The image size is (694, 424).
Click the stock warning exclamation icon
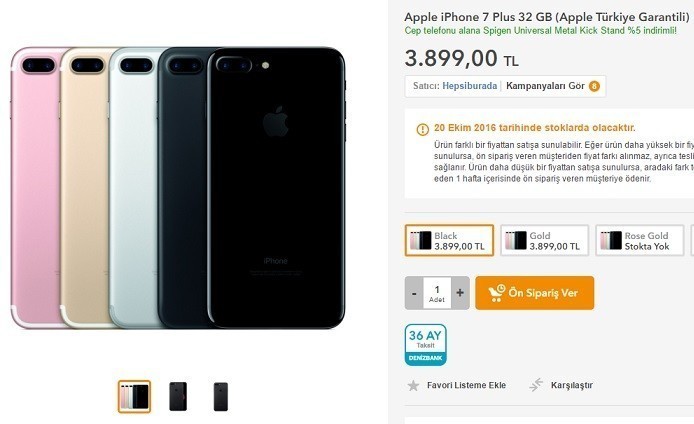[423, 129]
